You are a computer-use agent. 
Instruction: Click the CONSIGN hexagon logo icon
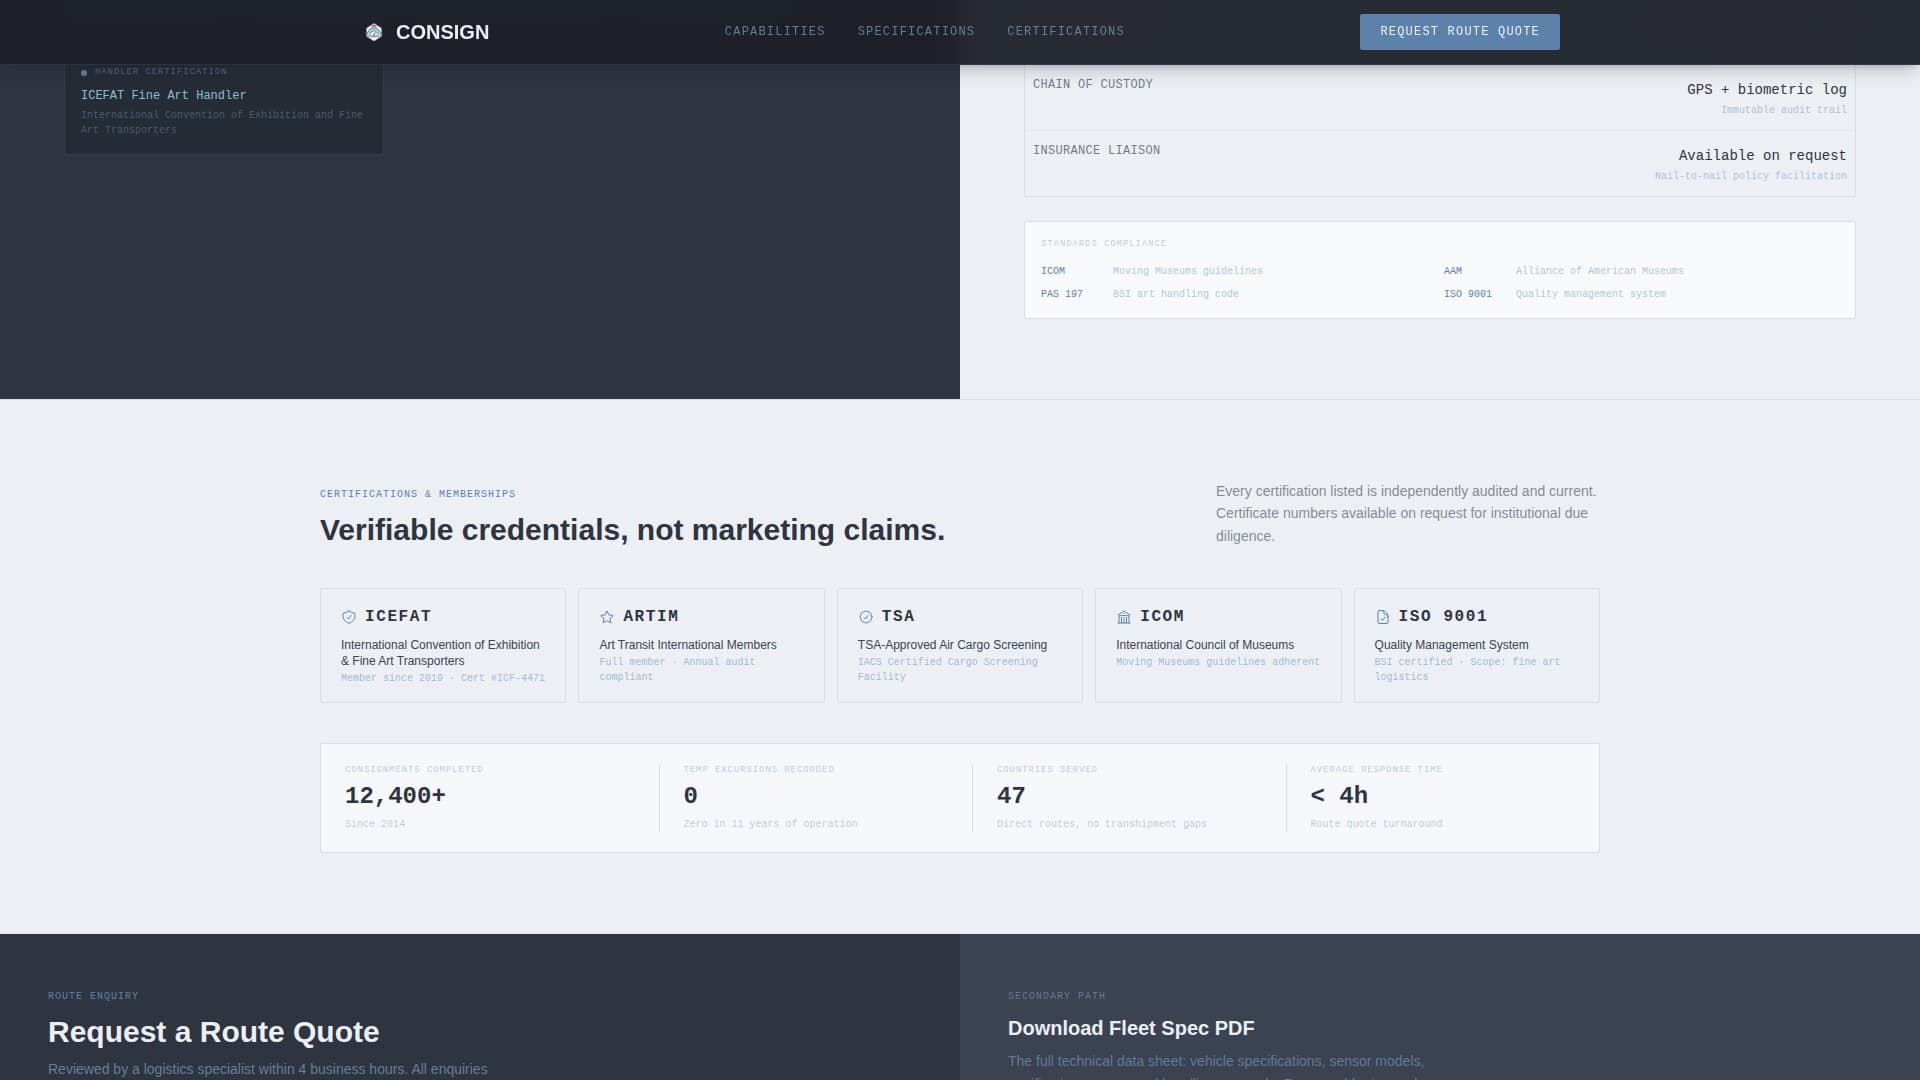click(x=374, y=32)
